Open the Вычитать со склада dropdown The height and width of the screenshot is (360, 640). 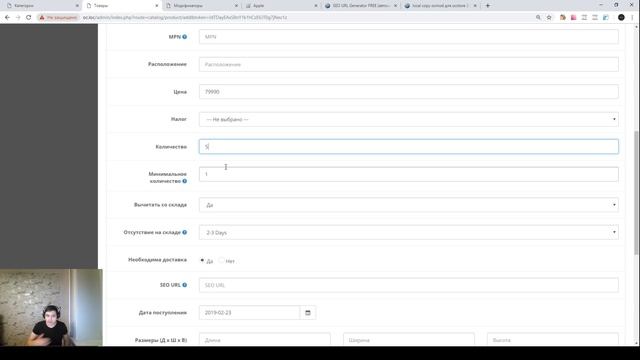pos(409,205)
